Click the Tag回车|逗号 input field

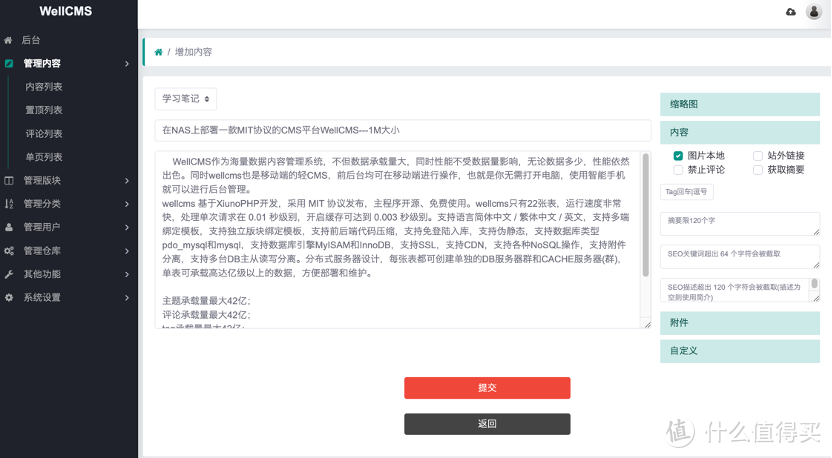(687, 192)
